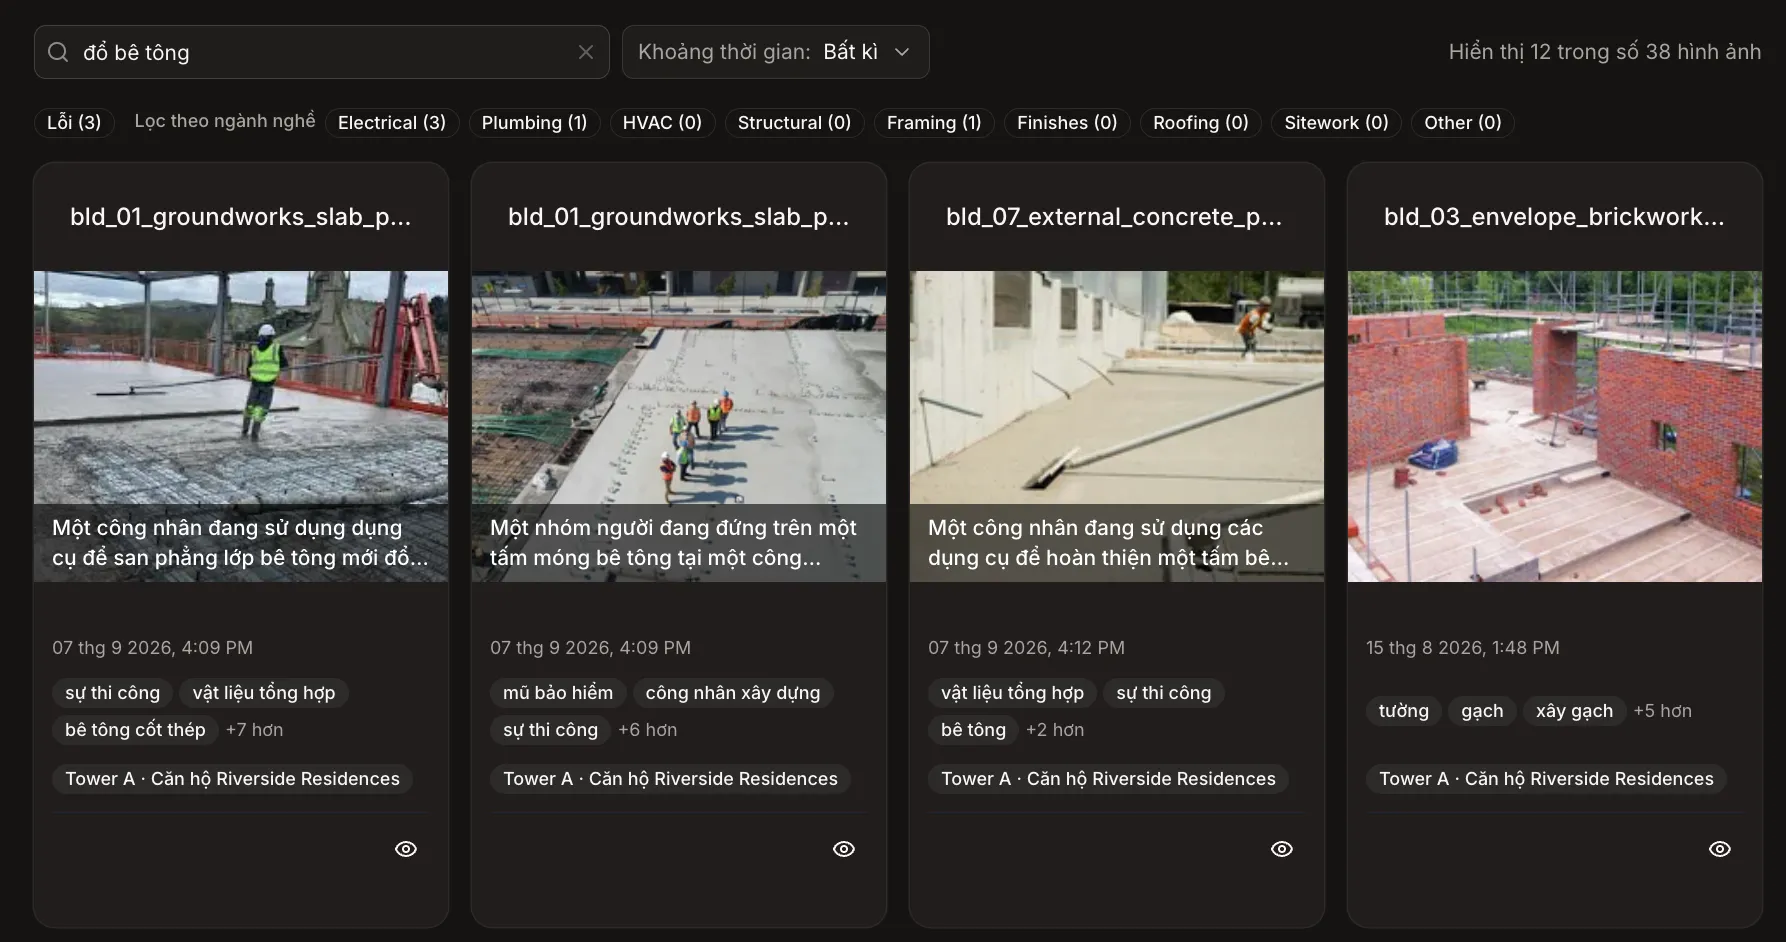Image resolution: width=1786 pixels, height=942 pixels.
Task: Select the Other (0) filter chip
Action: tap(1463, 122)
